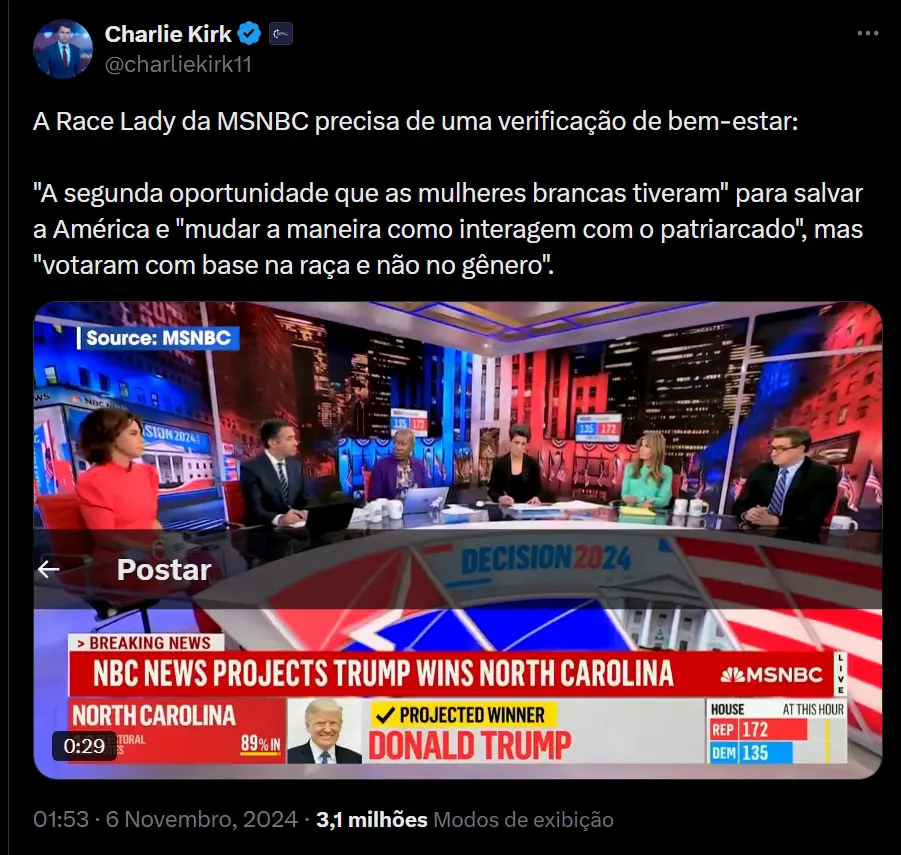This screenshot has width=901, height=855.
Task: Click the 3,1 milhões view count
Action: pos(372,819)
